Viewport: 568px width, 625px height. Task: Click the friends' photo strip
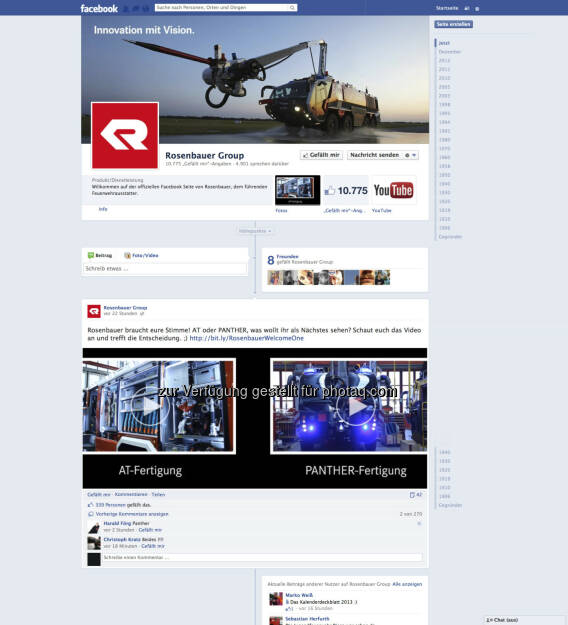328,277
